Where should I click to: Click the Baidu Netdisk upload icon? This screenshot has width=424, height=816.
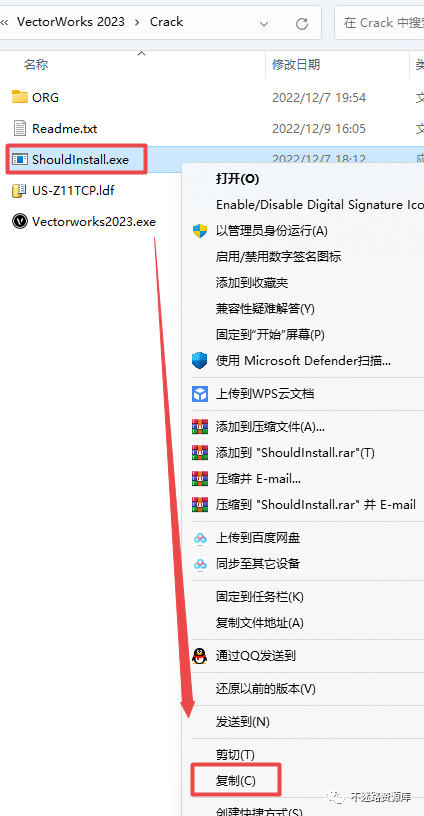pyautogui.click(x=200, y=538)
